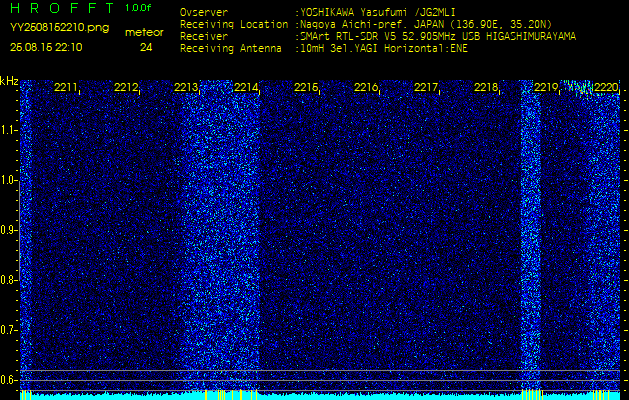Click the 2215 time marker
629x400 pixels.
click(306, 87)
